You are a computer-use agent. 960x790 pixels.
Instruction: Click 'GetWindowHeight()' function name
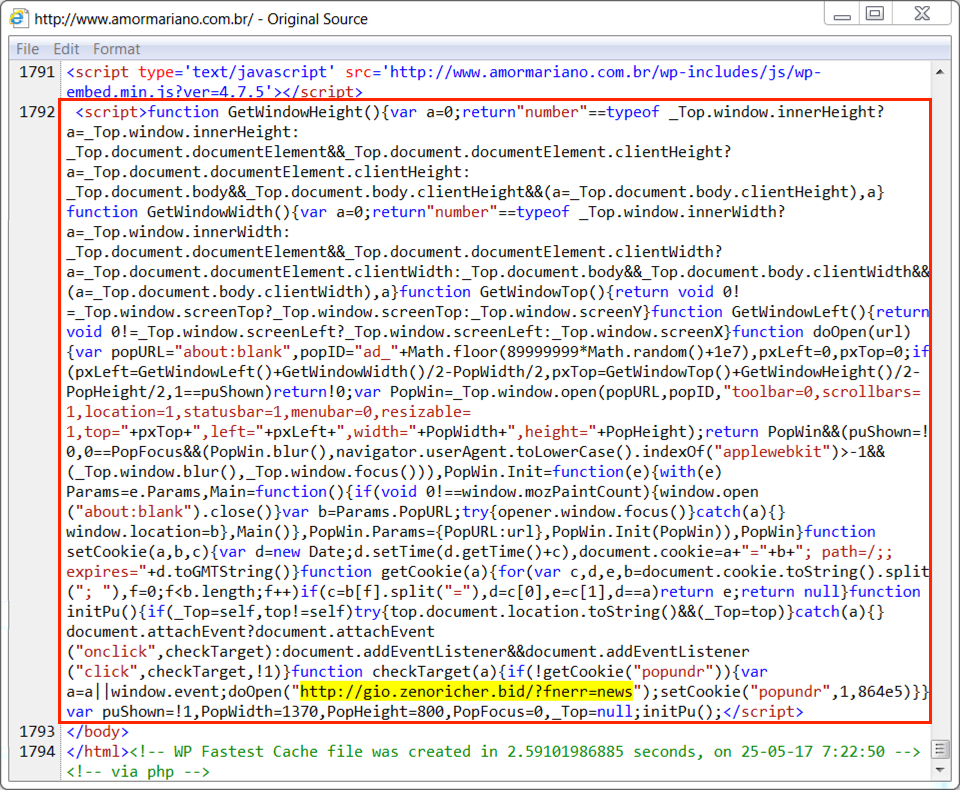tap(304, 112)
